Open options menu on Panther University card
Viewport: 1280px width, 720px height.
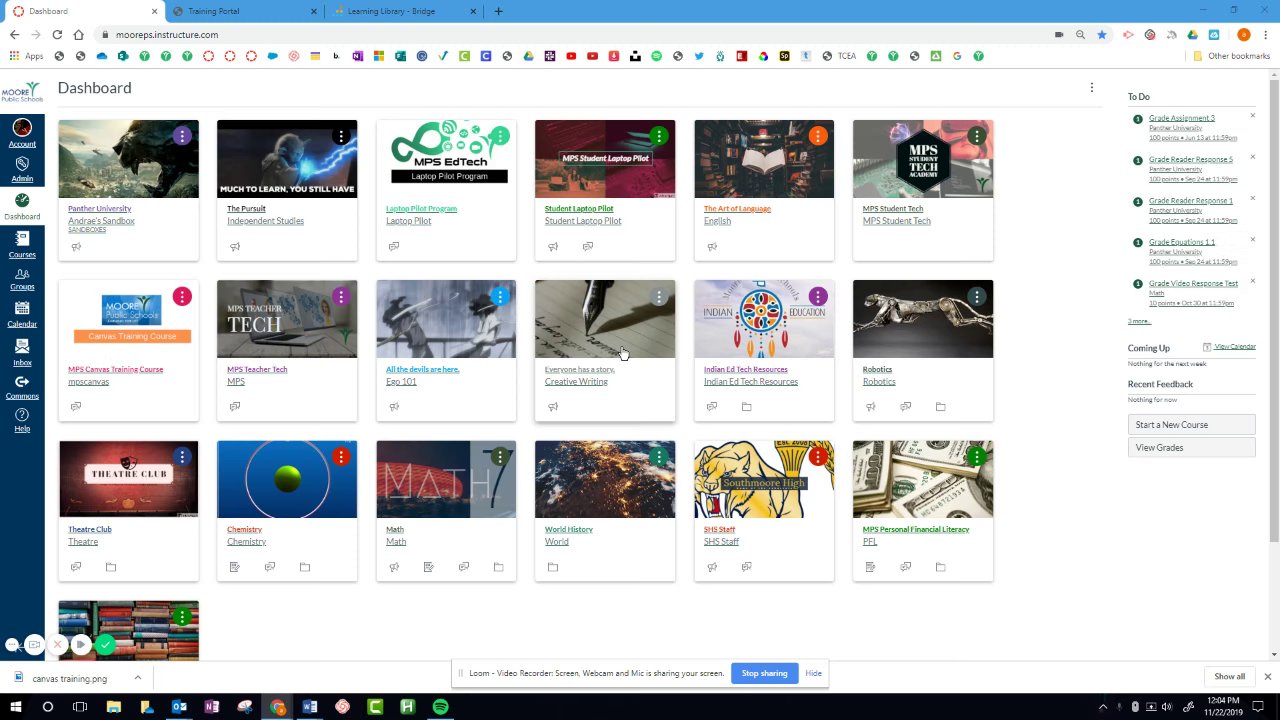[x=182, y=136]
